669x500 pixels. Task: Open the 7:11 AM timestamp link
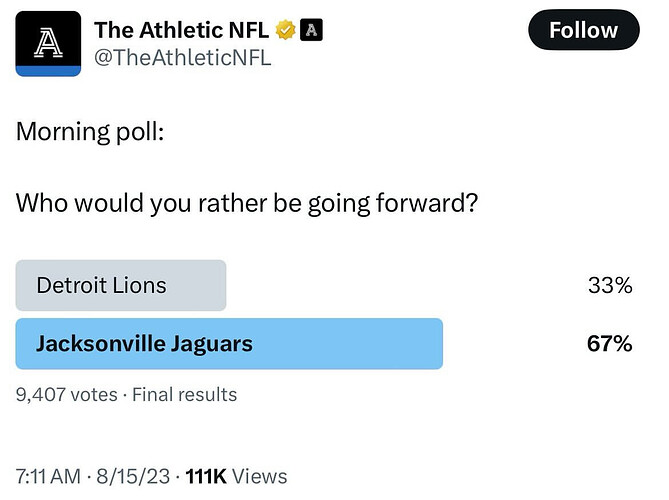[48, 476]
